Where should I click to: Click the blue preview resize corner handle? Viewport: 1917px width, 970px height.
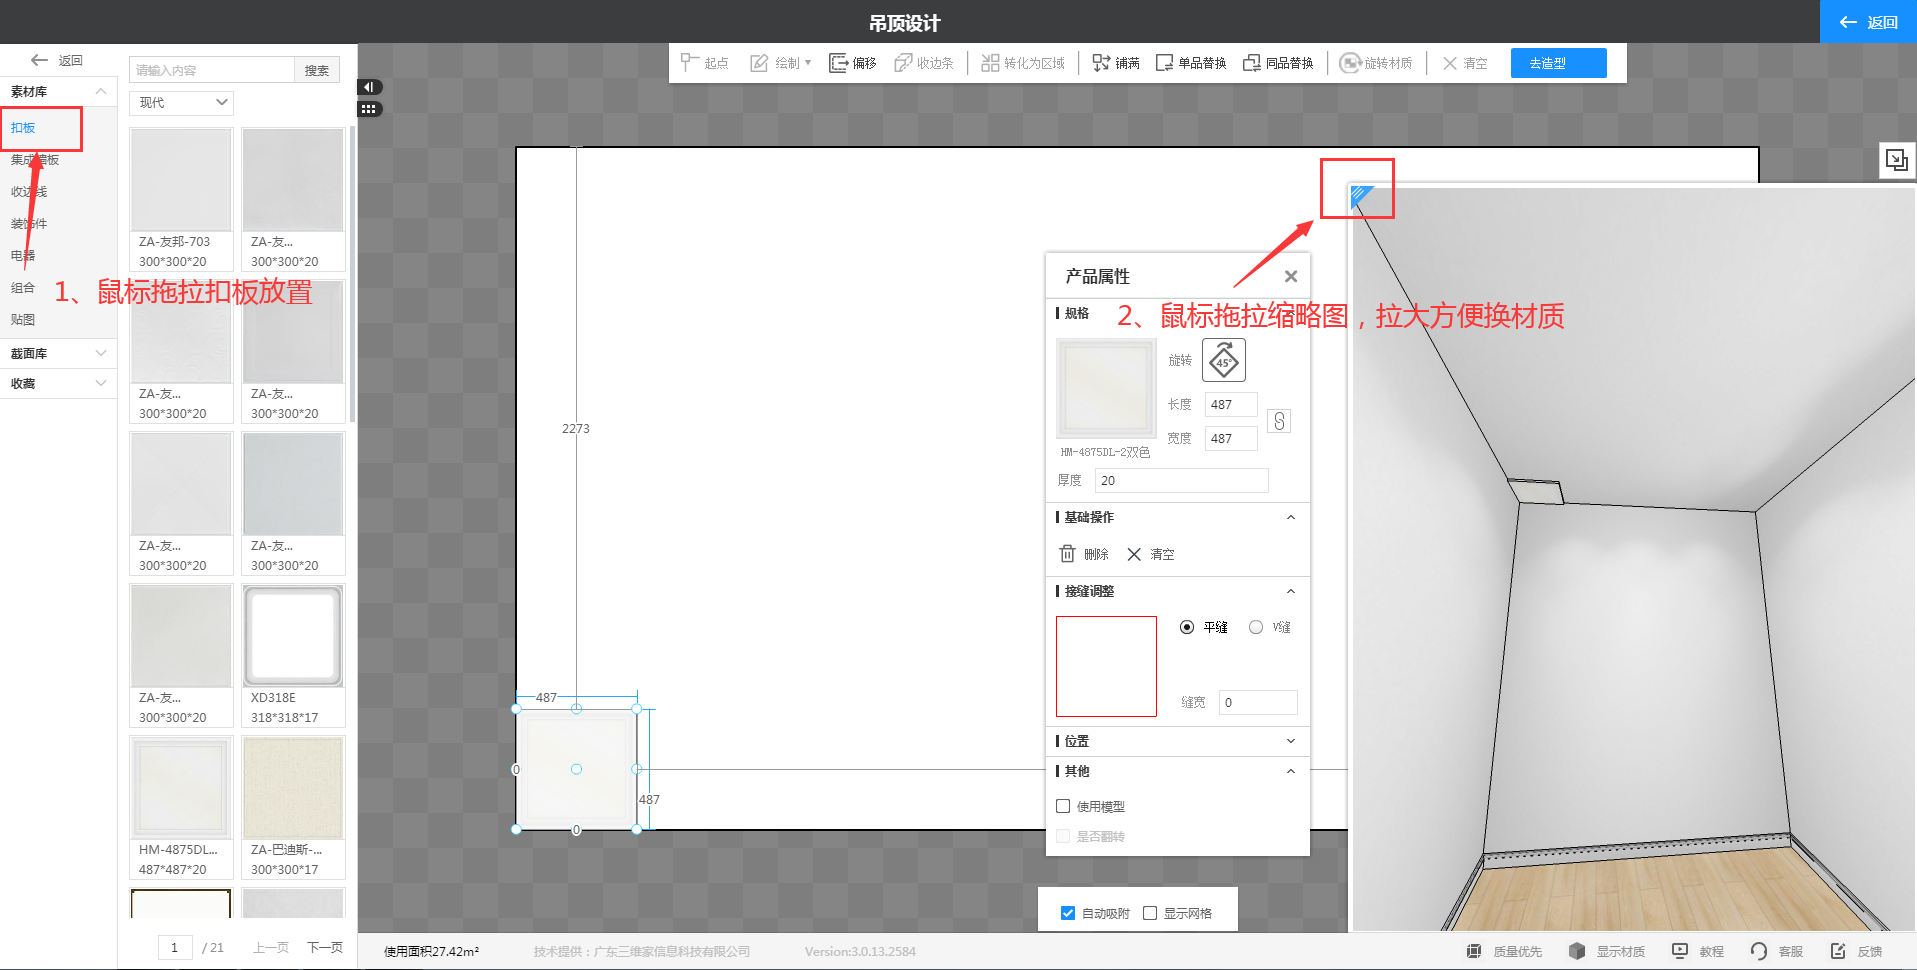coord(1360,195)
